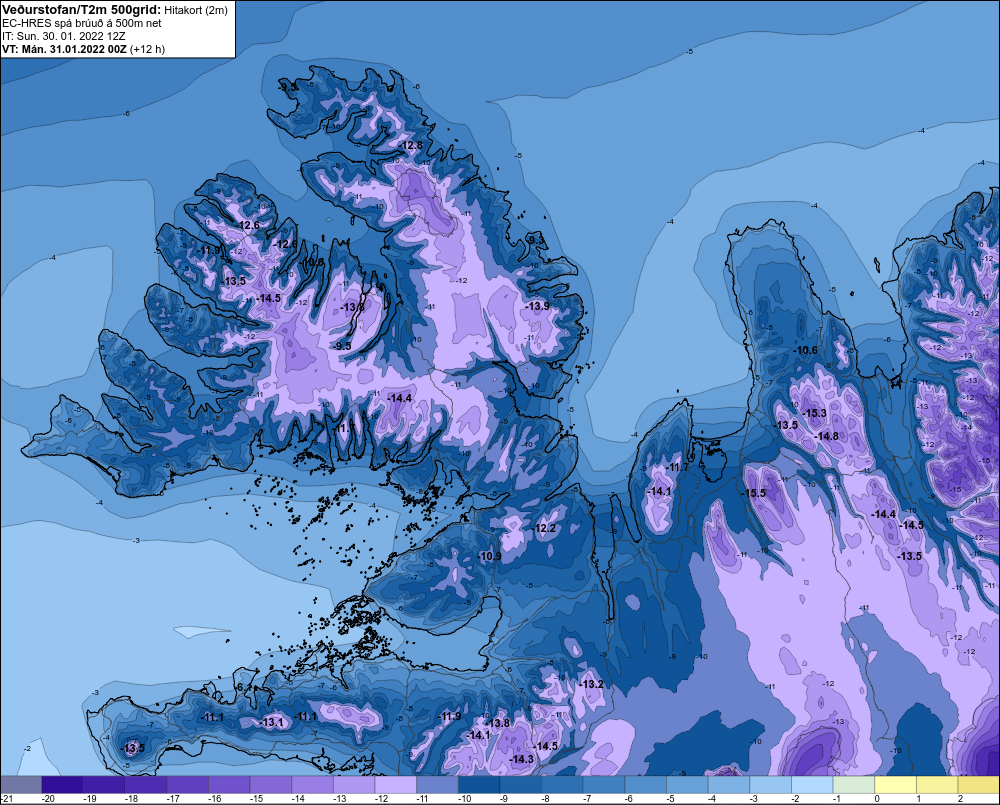Select the light blue swatch right of -2

pos(812,785)
